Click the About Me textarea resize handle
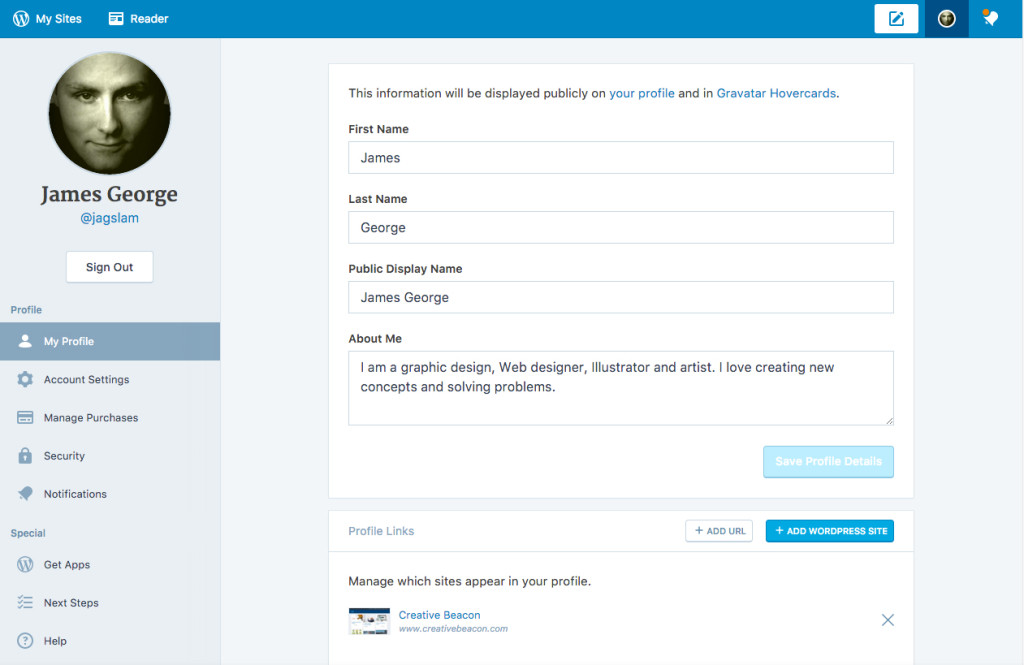The image size is (1024, 665). [x=889, y=421]
